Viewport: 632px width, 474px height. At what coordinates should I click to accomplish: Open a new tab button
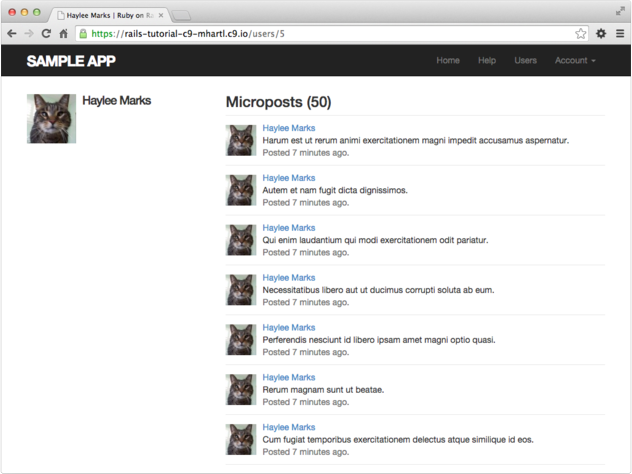(x=182, y=15)
